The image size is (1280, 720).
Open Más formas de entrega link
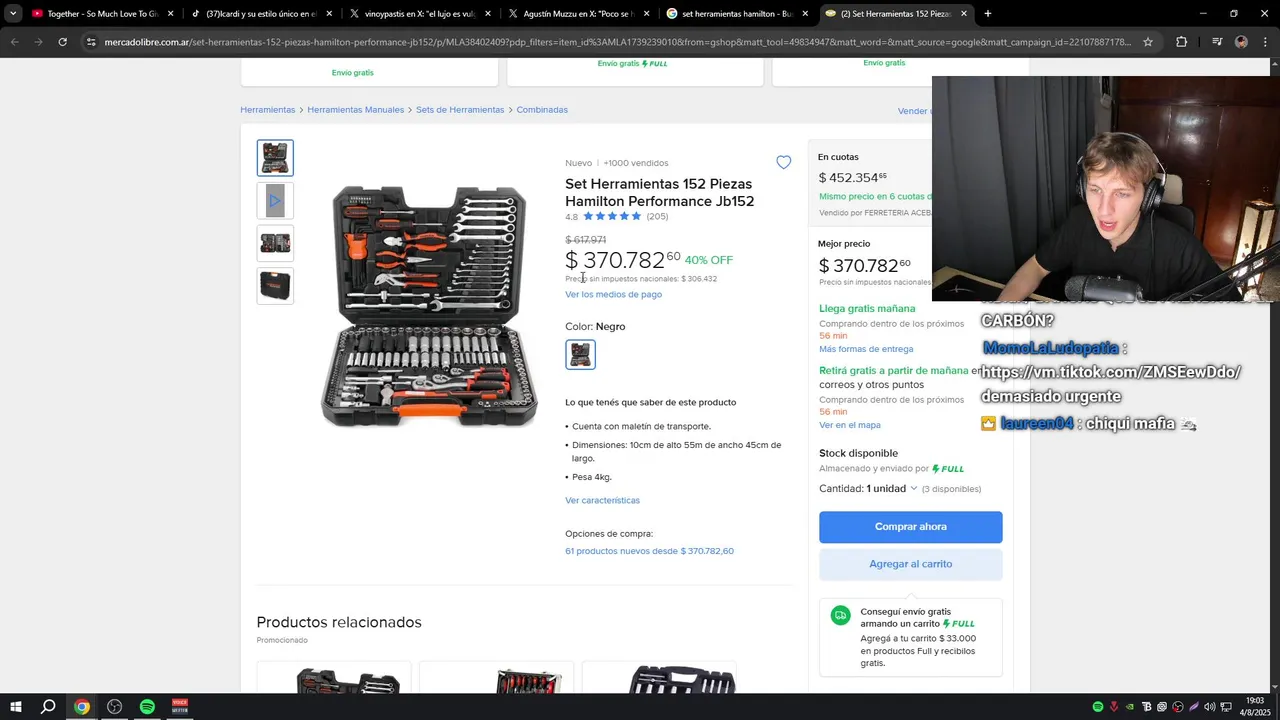[x=866, y=349]
